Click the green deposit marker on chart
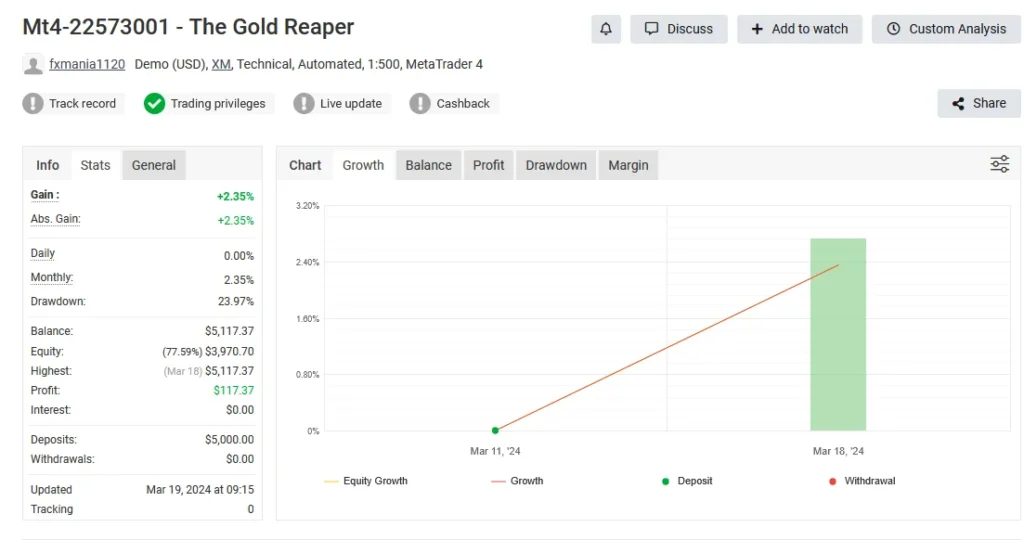Screen dimensions: 1024x540 coord(495,430)
